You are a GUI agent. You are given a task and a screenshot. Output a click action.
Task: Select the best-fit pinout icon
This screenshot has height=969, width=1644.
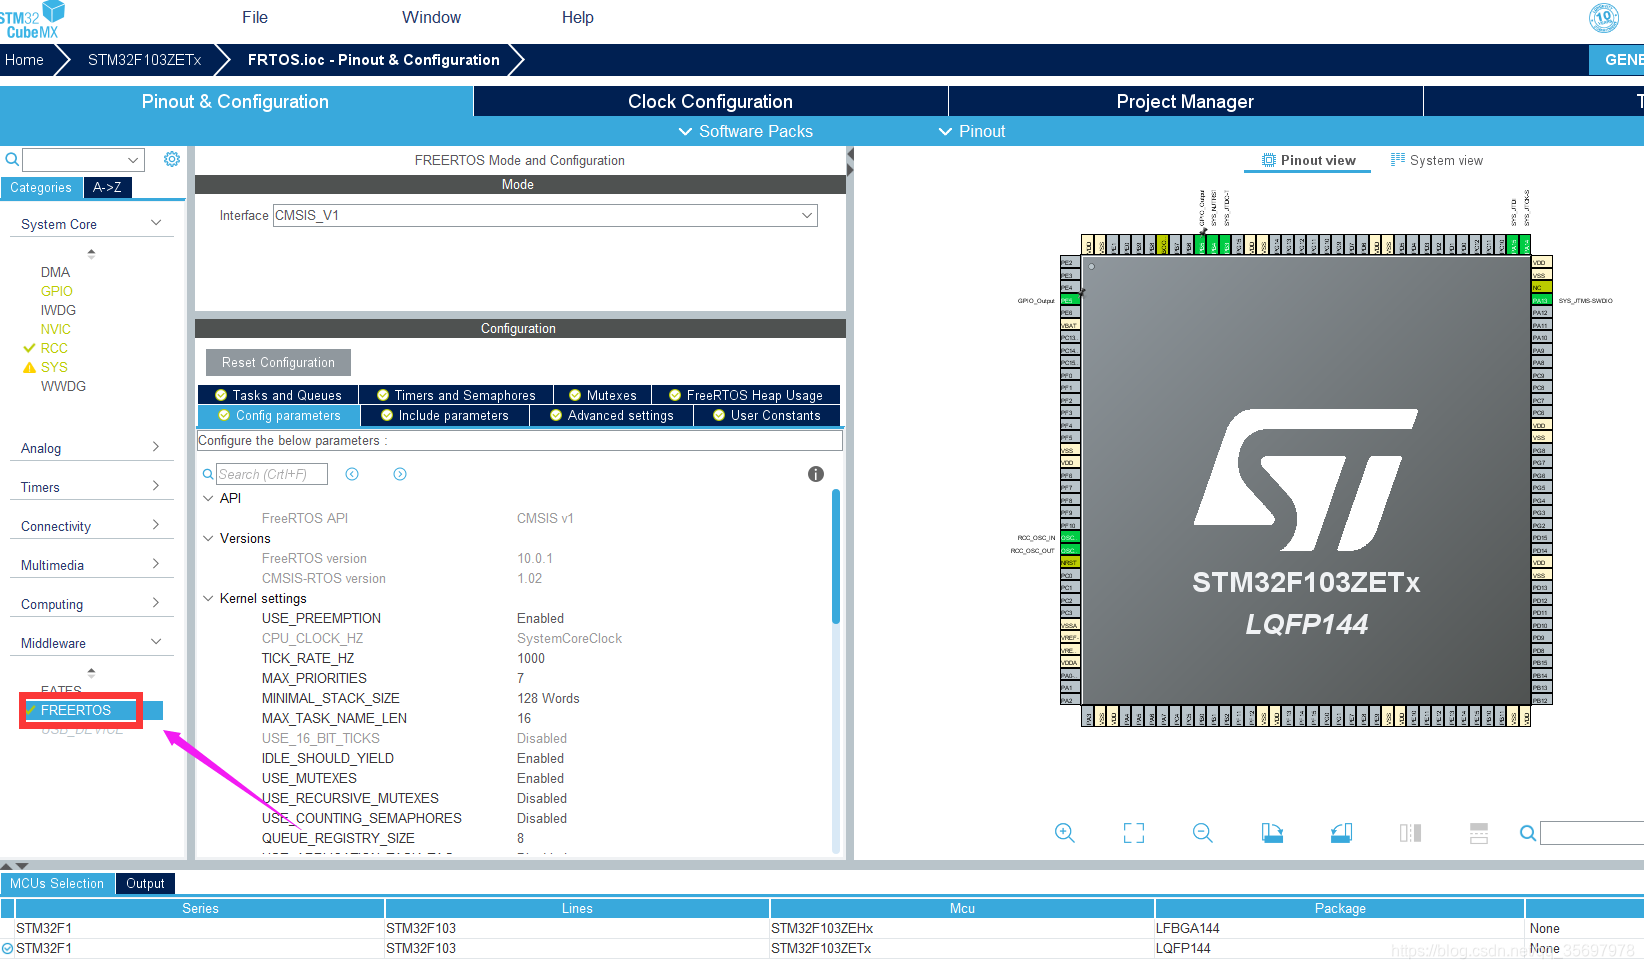pos(1134,832)
